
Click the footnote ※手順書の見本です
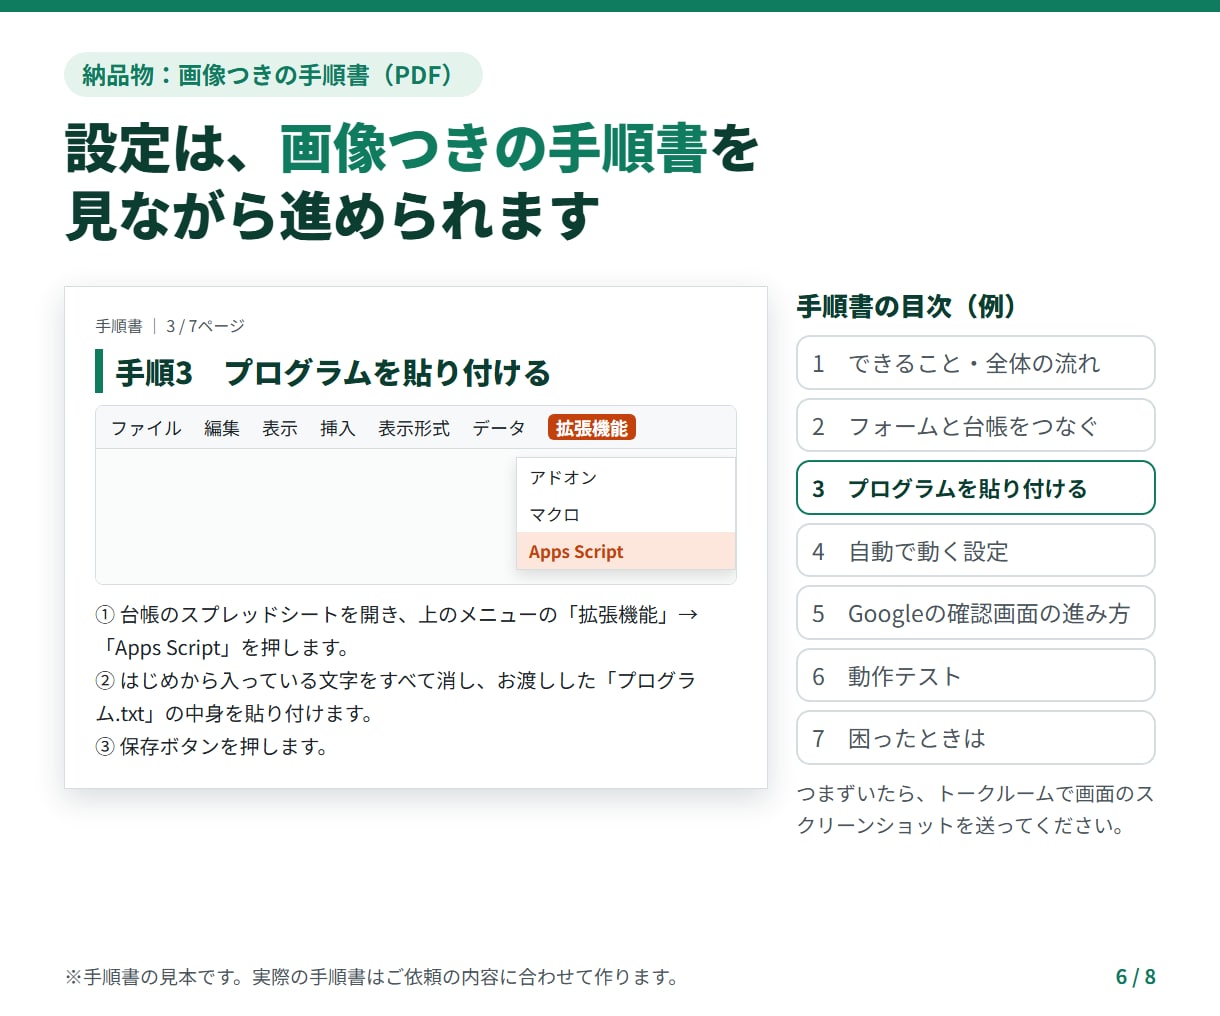point(372,977)
